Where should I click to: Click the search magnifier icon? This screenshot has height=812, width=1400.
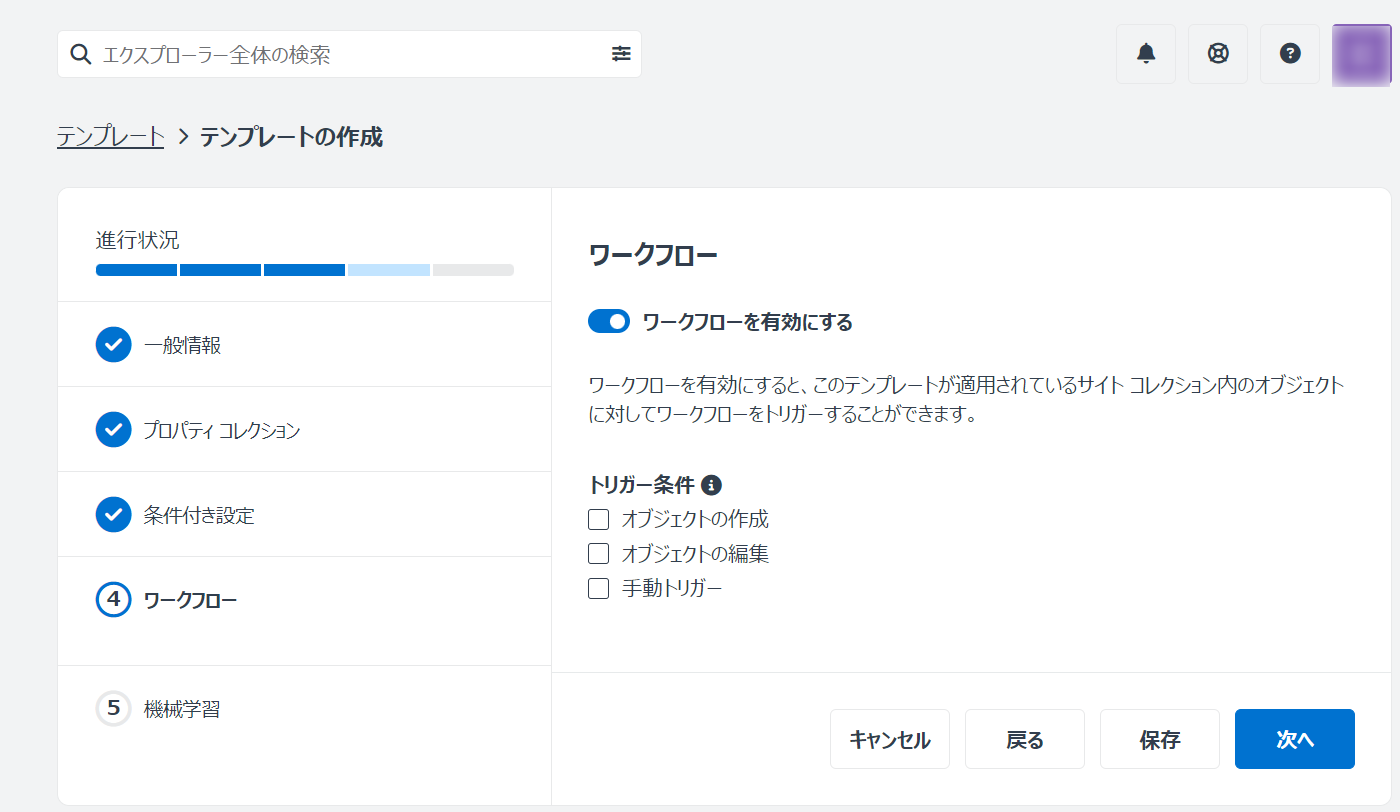tap(80, 53)
